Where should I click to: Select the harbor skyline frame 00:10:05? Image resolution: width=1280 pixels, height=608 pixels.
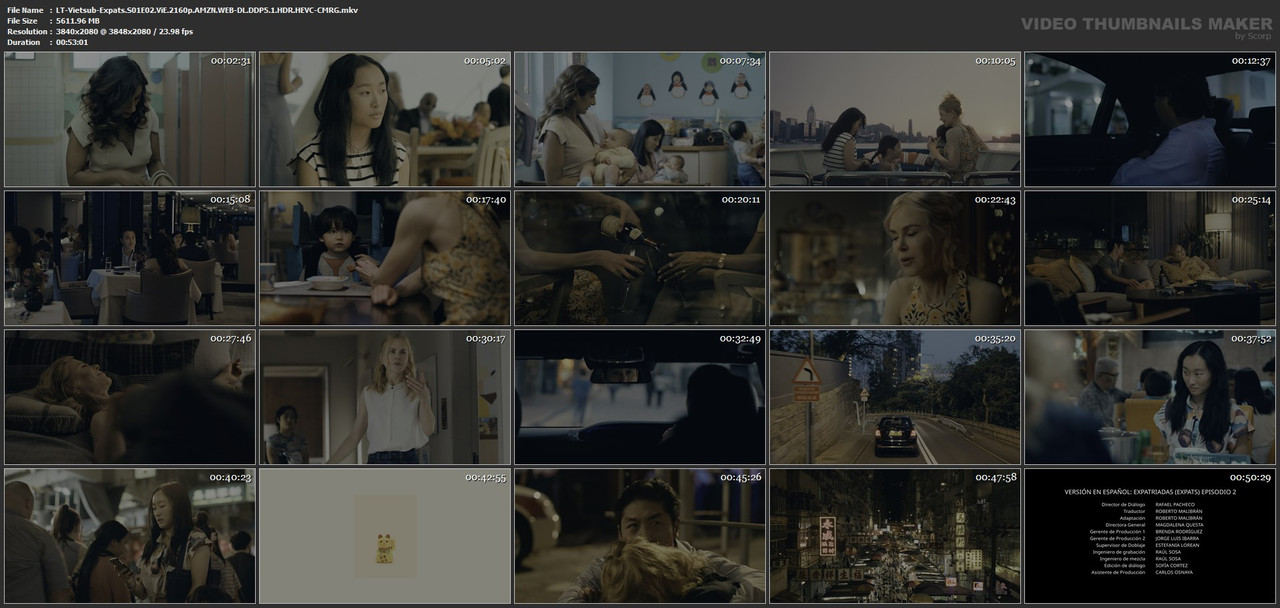(x=895, y=119)
